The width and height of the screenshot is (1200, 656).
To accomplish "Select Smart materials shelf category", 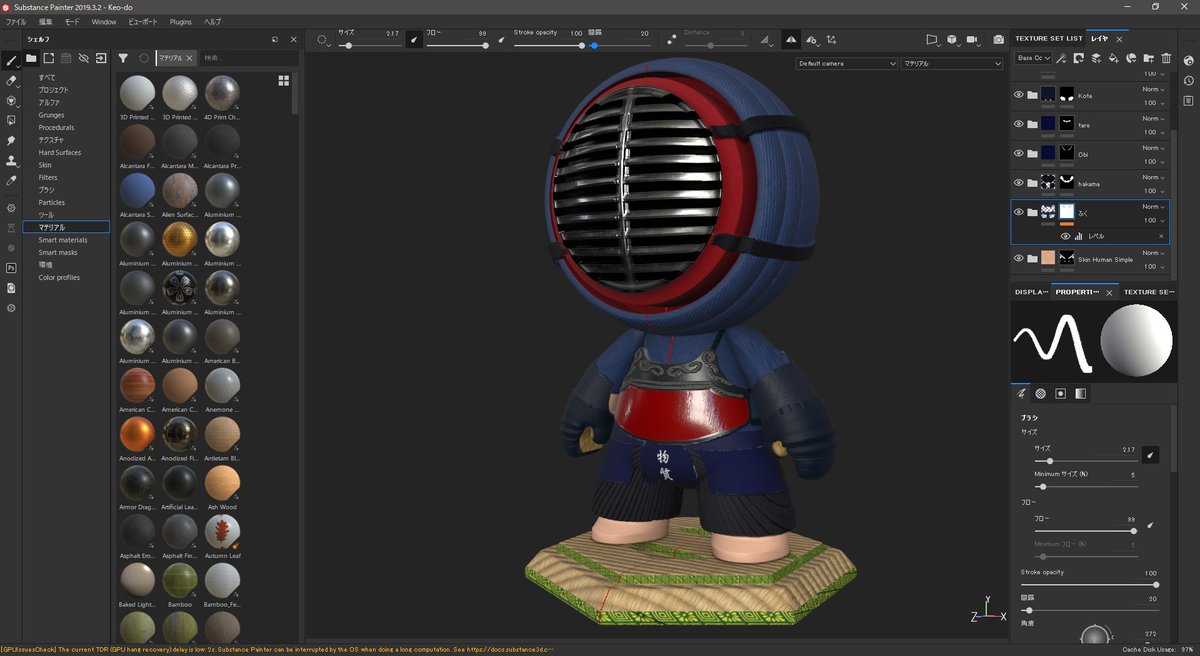I will (63, 240).
